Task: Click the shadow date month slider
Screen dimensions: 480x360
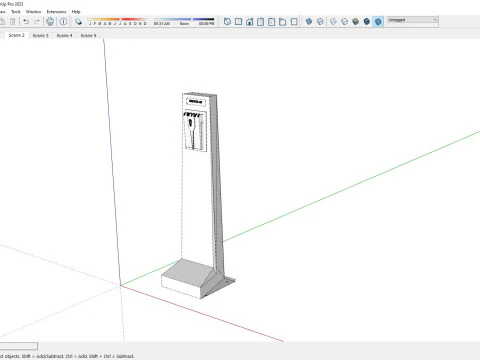Action: click(x=117, y=21)
